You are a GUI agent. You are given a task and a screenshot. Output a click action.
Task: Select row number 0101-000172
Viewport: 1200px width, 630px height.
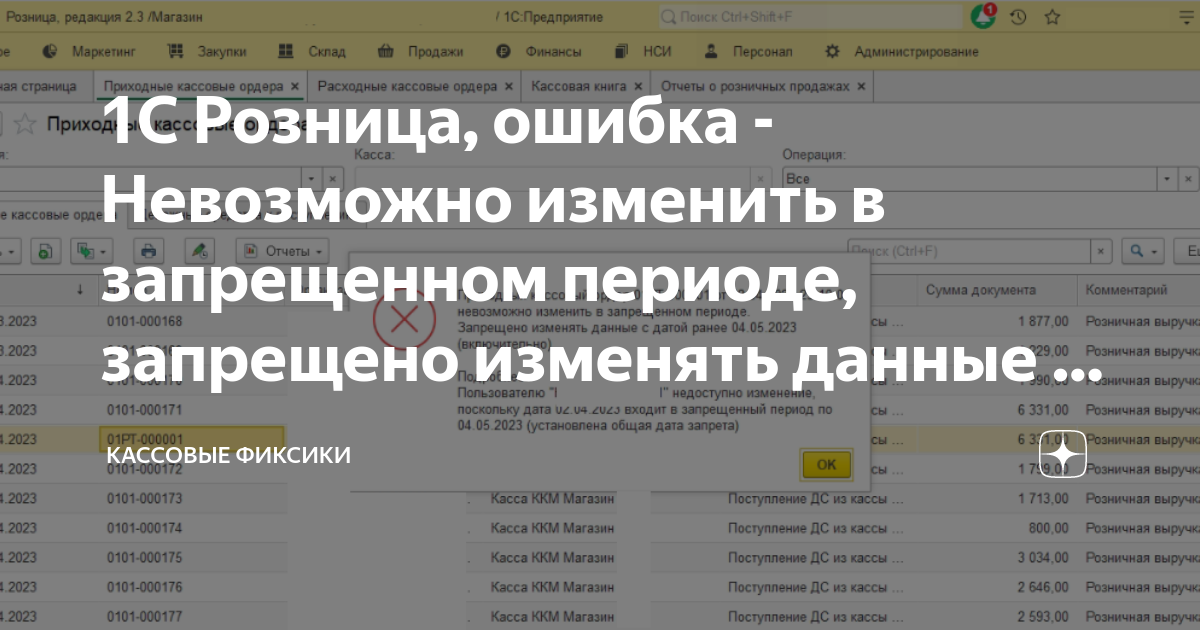coord(145,468)
